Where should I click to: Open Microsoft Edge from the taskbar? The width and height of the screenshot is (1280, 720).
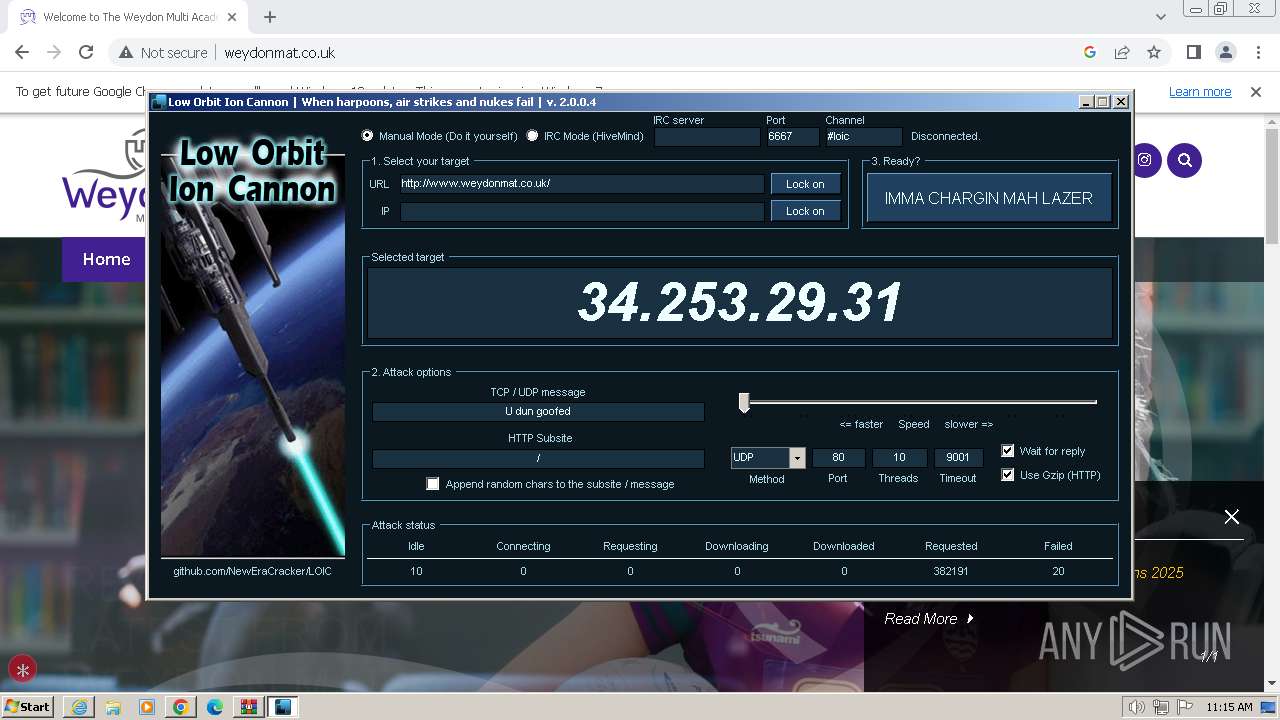tap(215, 707)
